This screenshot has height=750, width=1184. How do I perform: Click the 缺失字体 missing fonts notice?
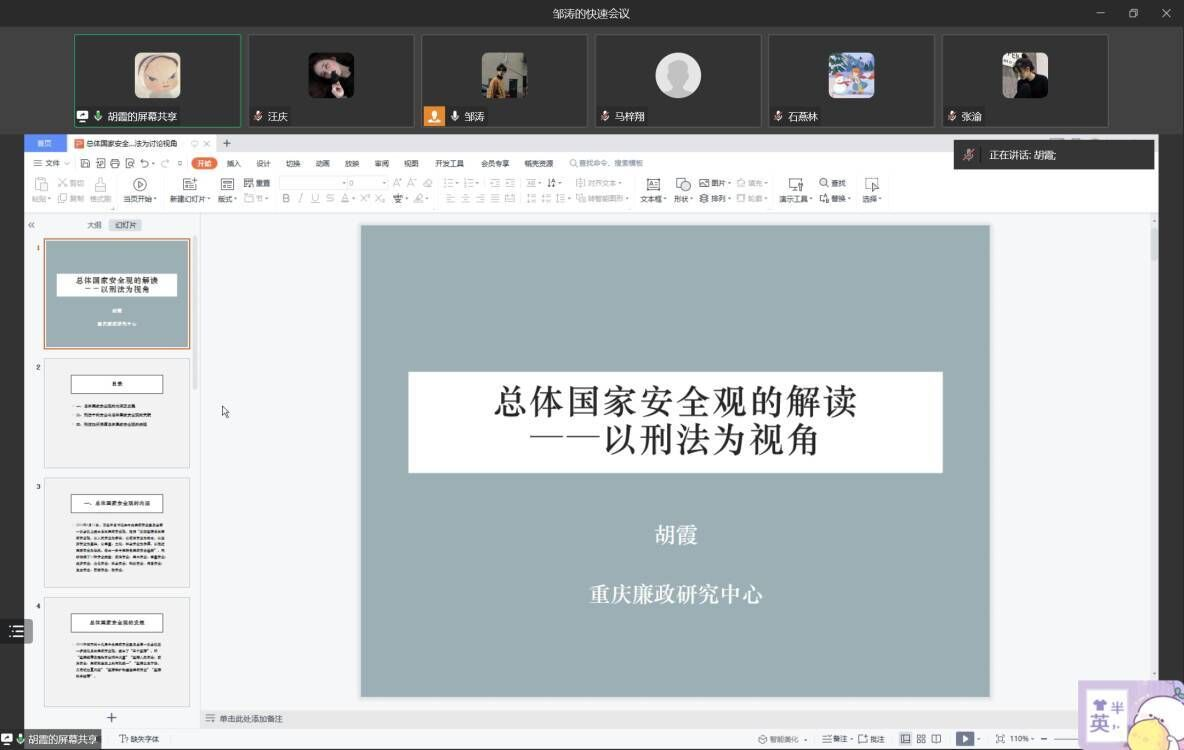click(x=138, y=739)
